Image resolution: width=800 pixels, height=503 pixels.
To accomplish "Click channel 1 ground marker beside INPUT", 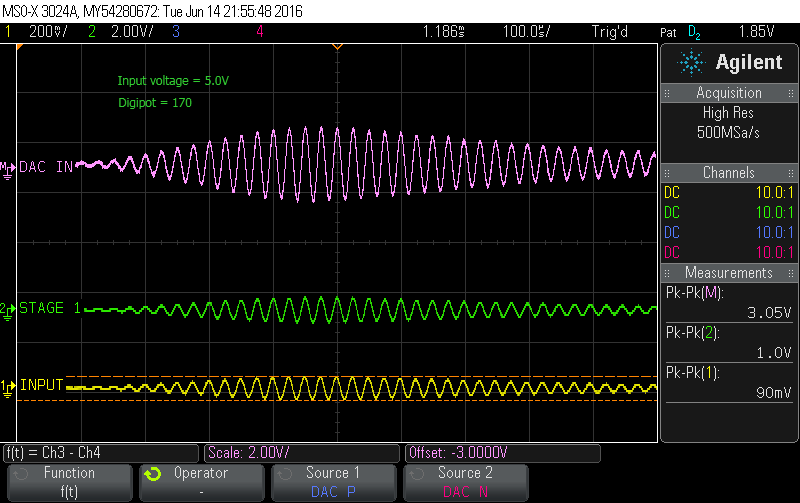I will (x=8, y=389).
